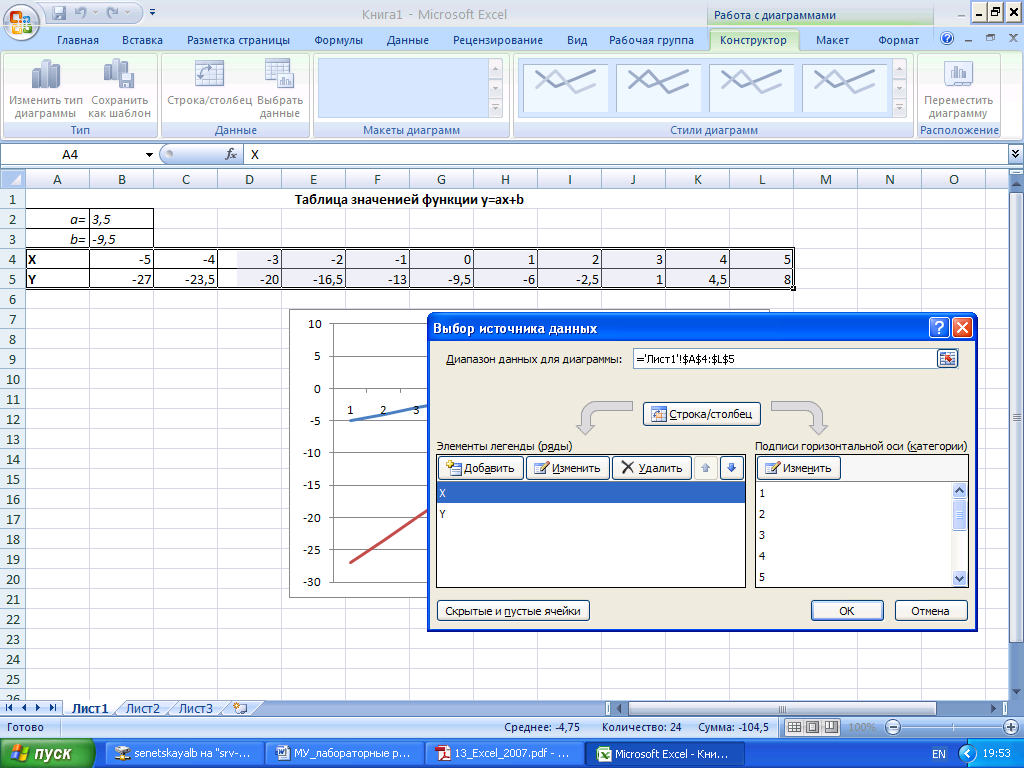Expand the chart layouts gallery
Screen dimensions: 1024x768
[x=495, y=108]
